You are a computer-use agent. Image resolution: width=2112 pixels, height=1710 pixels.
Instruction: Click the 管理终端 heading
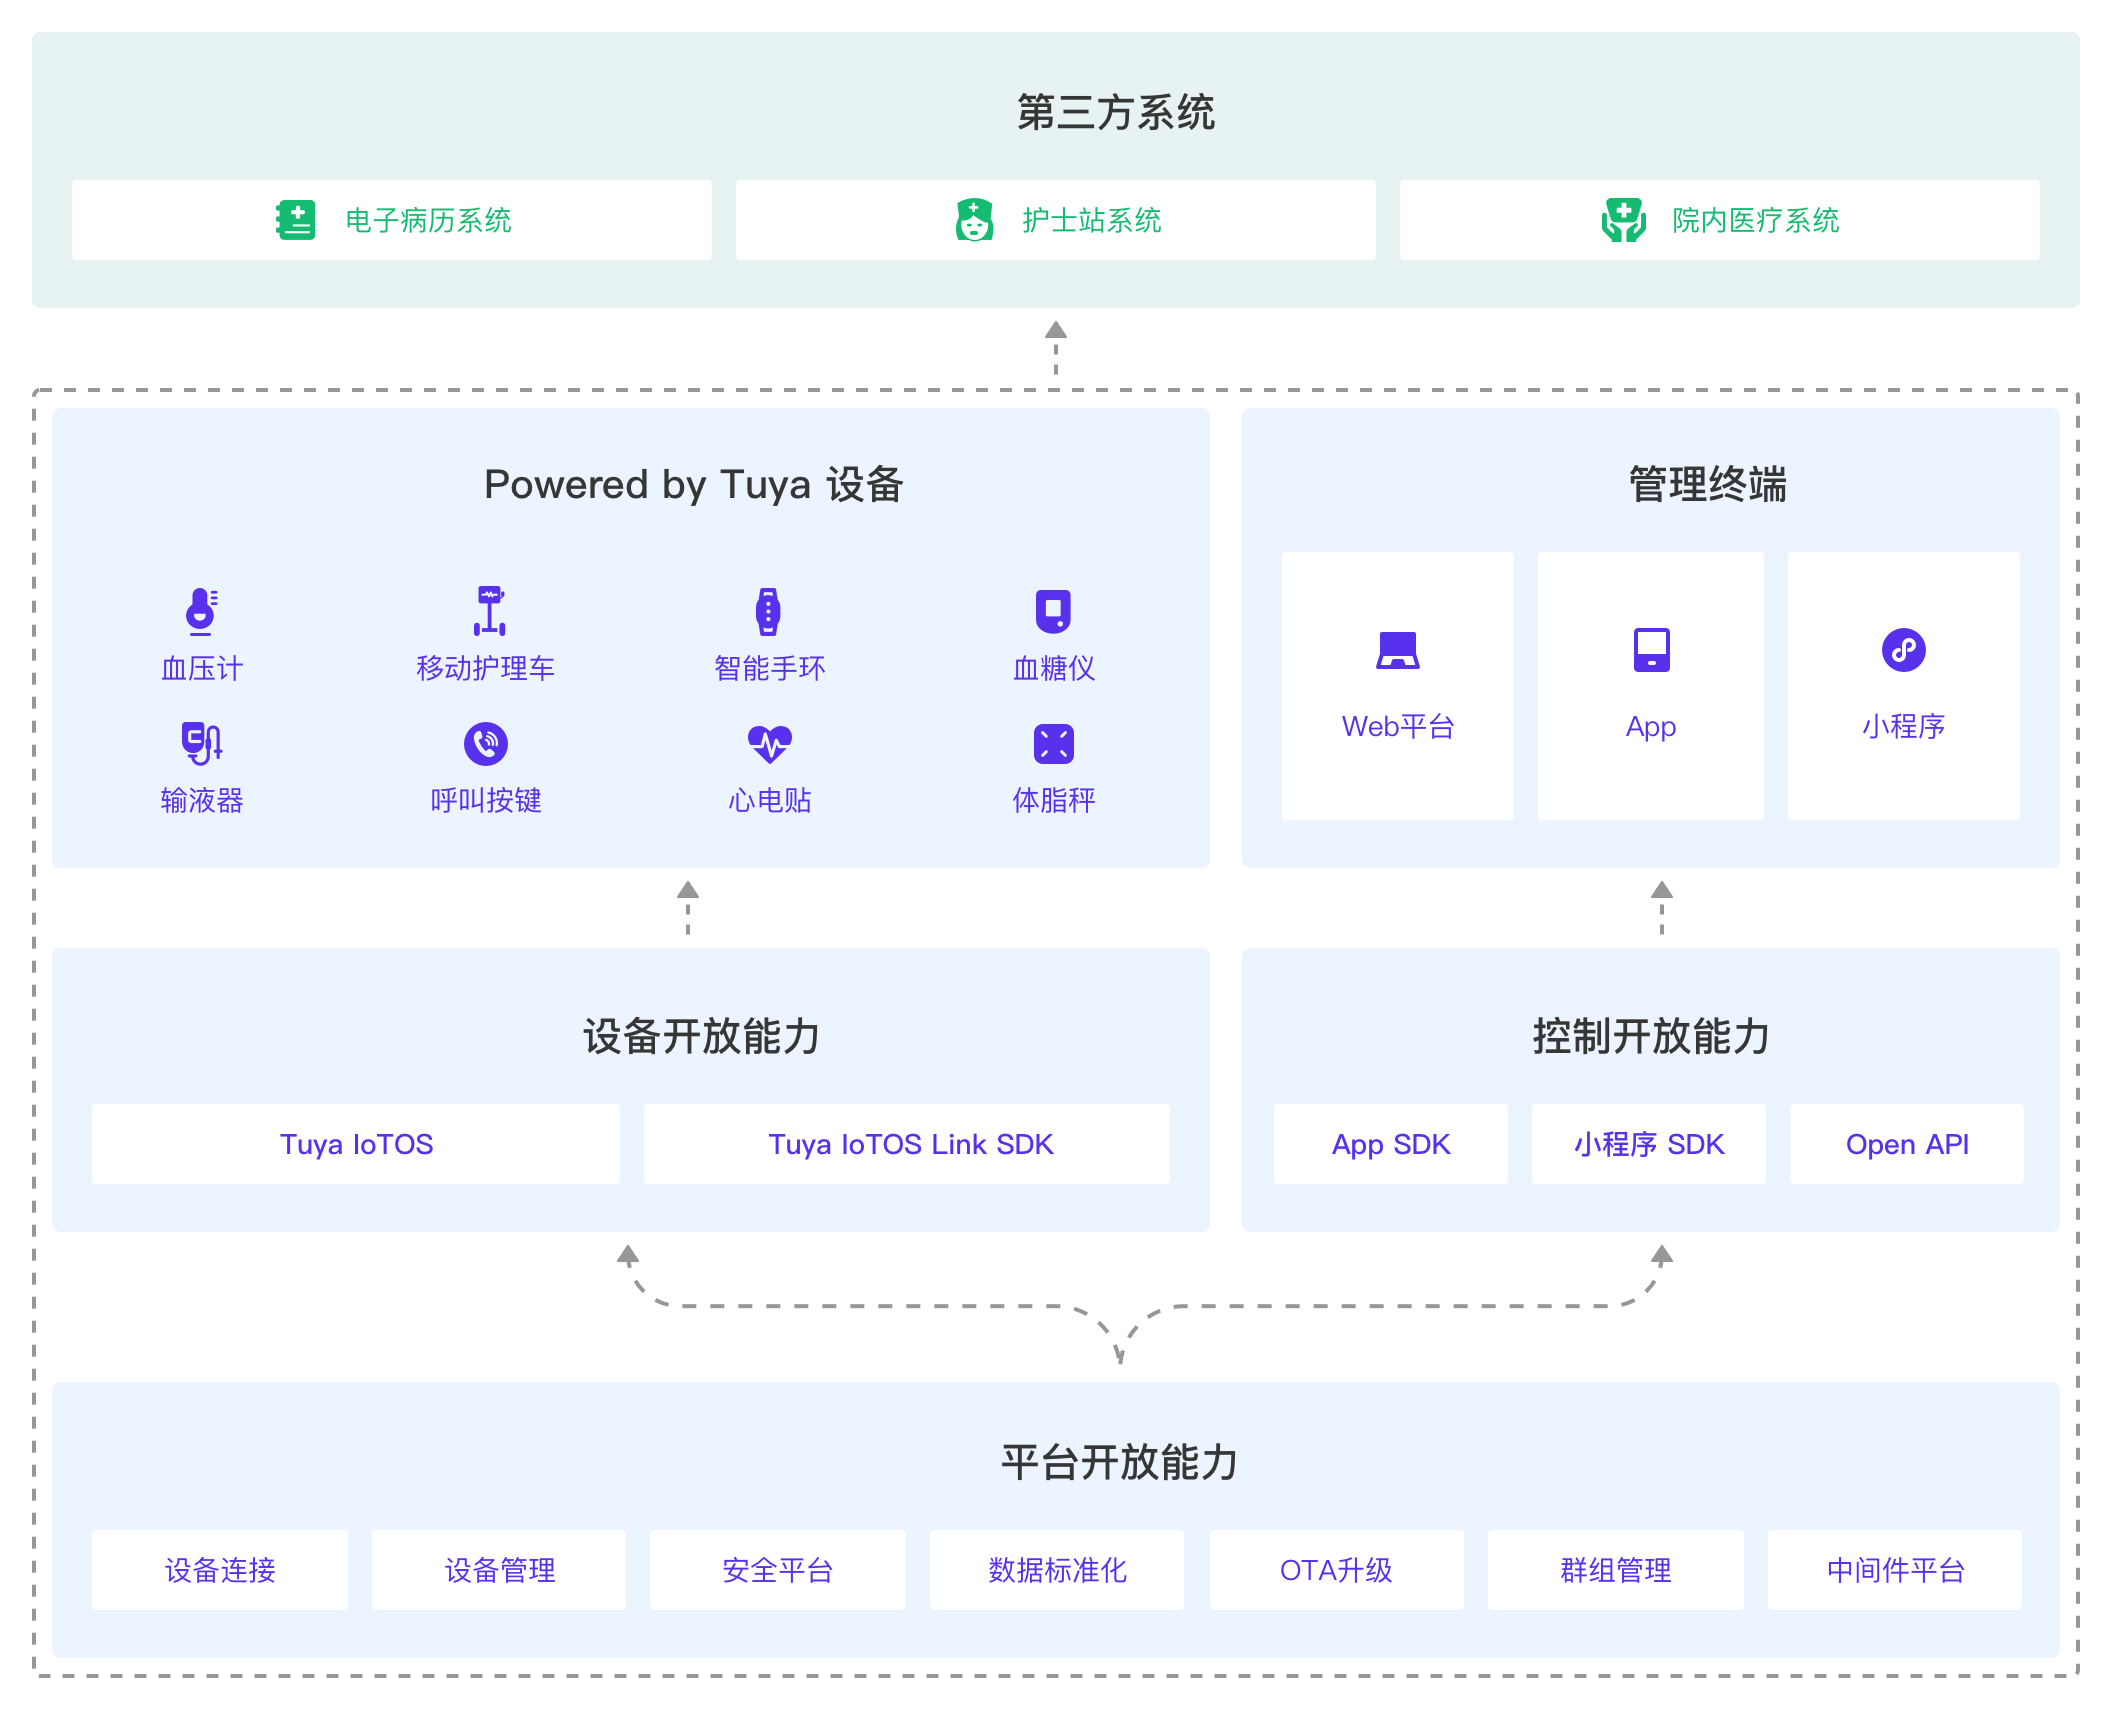1708,485
